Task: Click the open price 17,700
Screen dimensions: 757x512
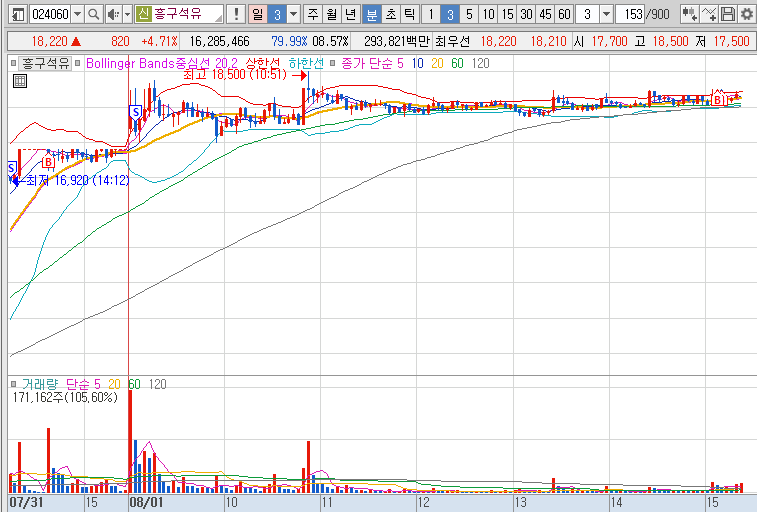Action: (x=609, y=42)
